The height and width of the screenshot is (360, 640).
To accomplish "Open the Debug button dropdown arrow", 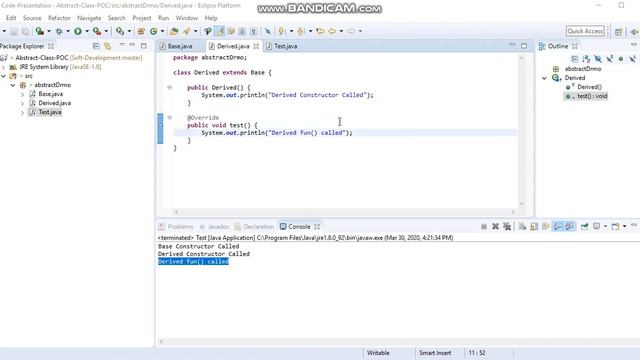I will [68, 31].
